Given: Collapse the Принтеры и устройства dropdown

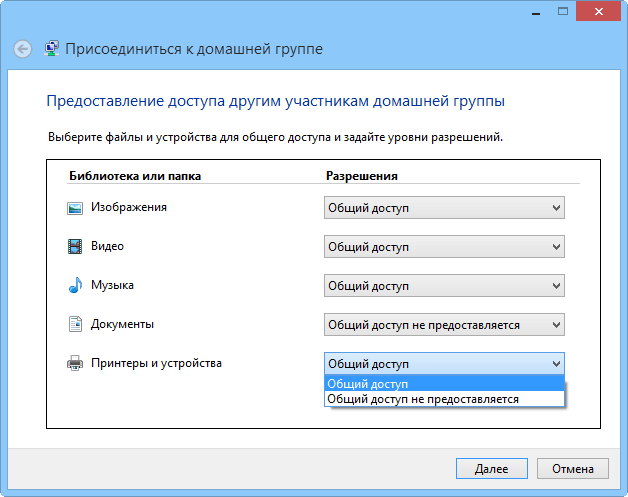Looking at the screenshot, I should [x=444, y=364].
